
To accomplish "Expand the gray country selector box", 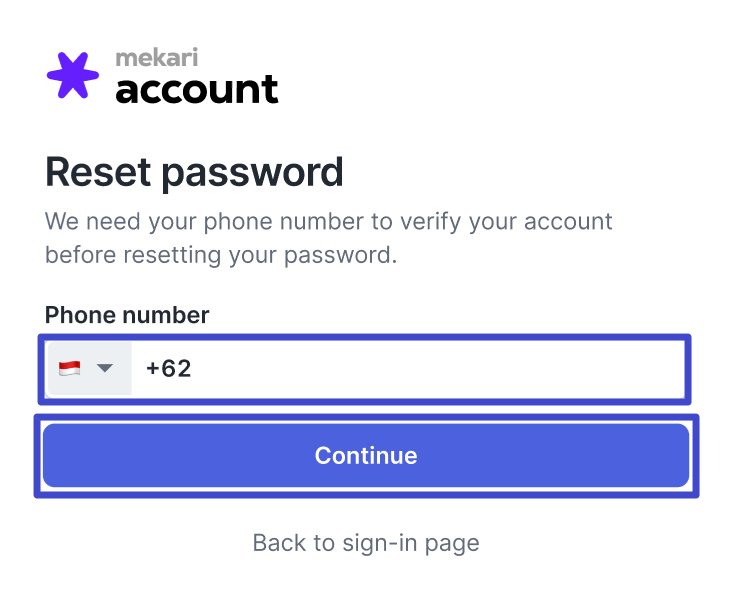I will coord(89,368).
